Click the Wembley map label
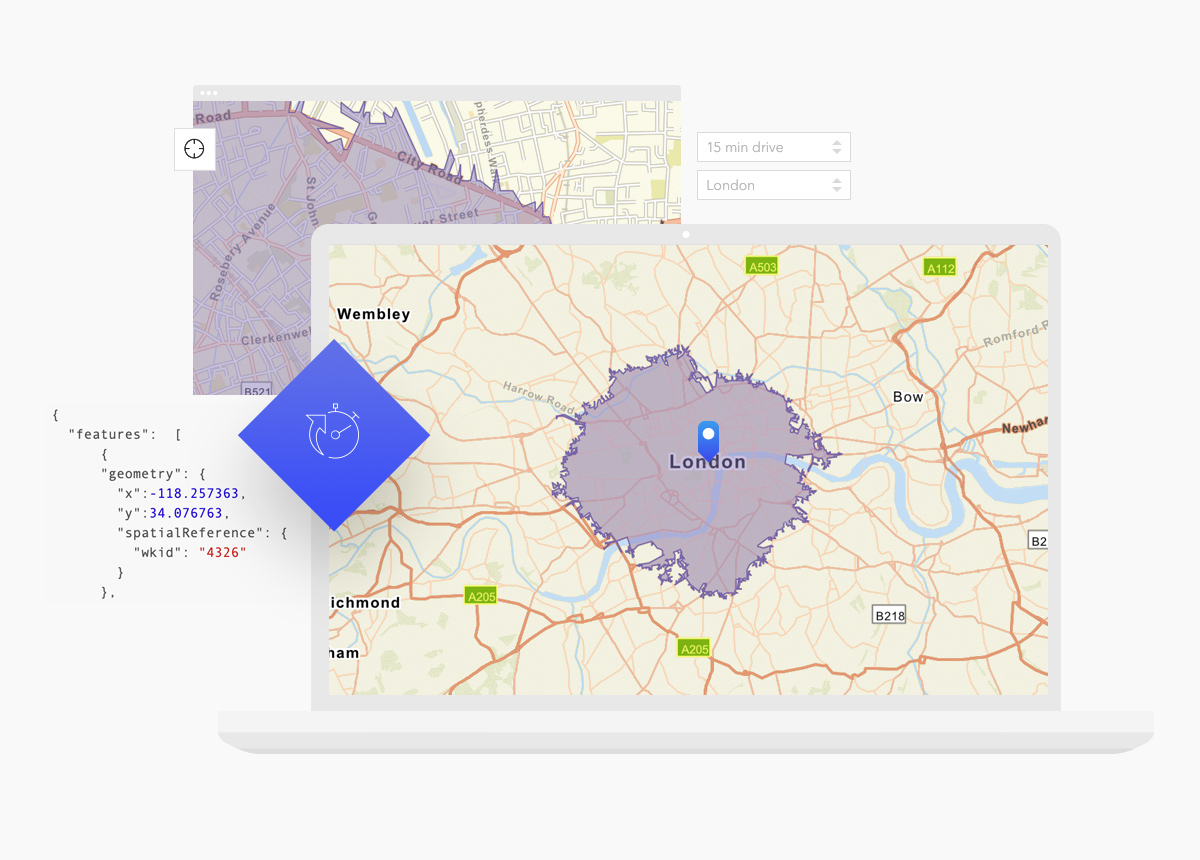 [x=374, y=314]
